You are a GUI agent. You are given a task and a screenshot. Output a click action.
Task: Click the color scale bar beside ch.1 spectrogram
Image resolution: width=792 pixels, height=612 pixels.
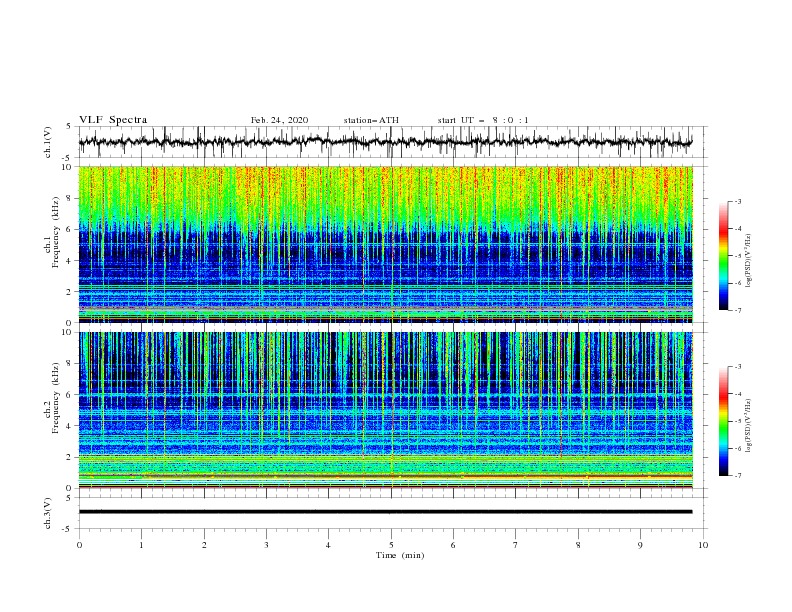(x=723, y=256)
